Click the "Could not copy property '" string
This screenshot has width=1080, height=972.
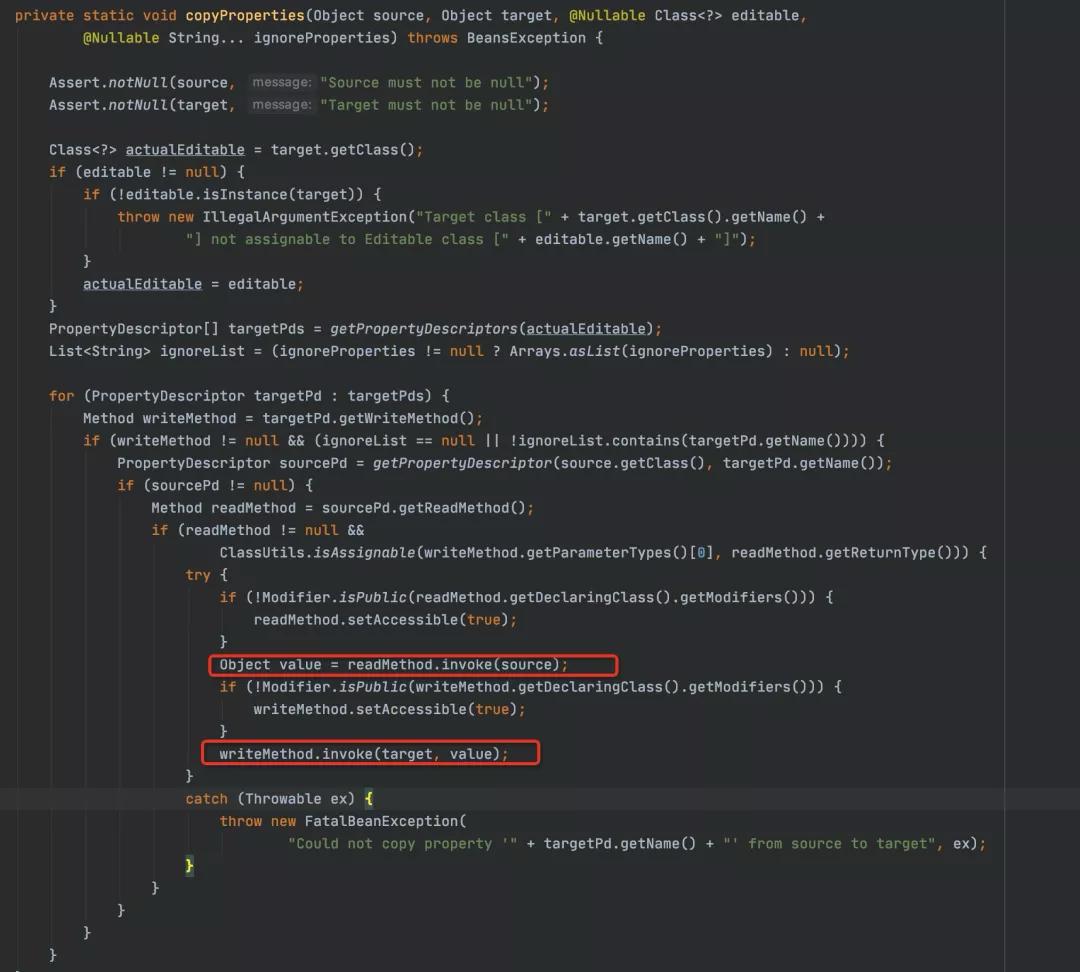coord(402,844)
